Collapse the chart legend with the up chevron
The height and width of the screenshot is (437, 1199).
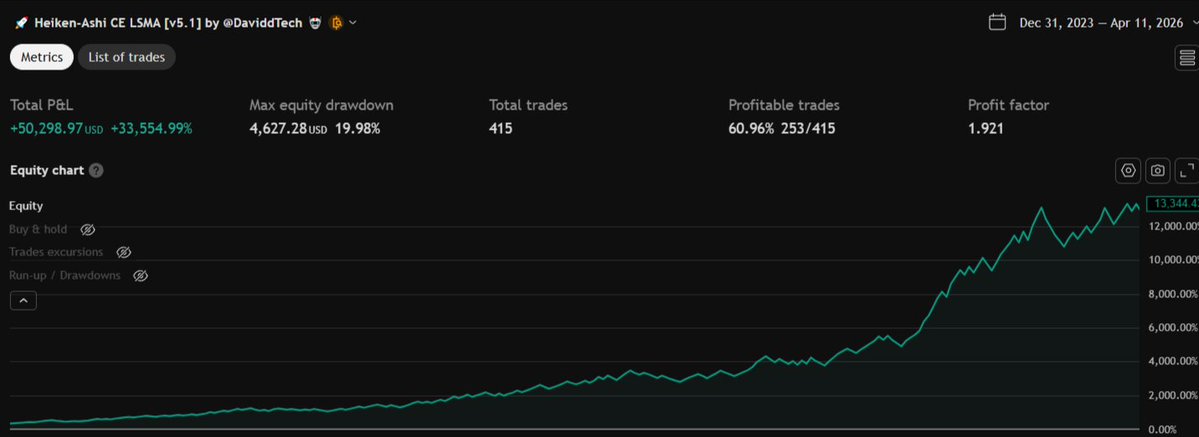coord(23,301)
